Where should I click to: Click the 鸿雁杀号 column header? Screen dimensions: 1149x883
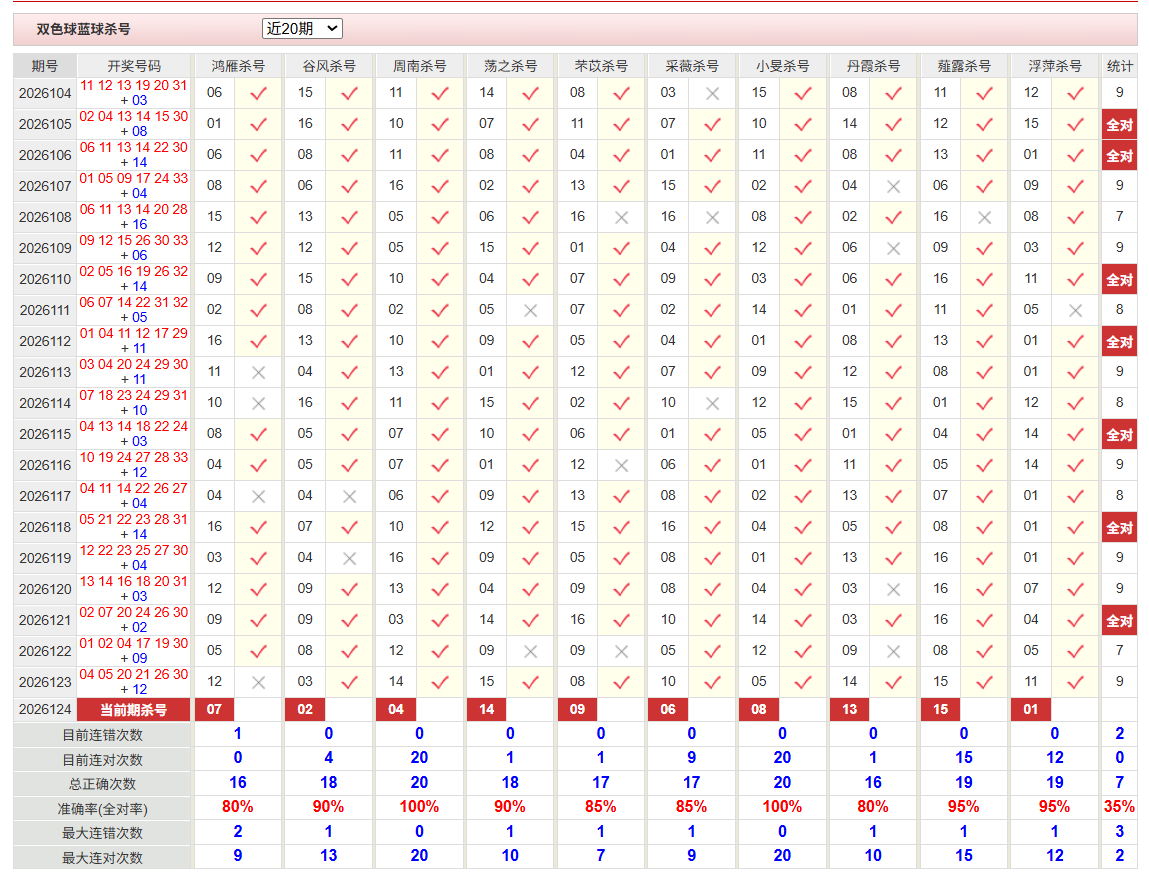(x=237, y=66)
